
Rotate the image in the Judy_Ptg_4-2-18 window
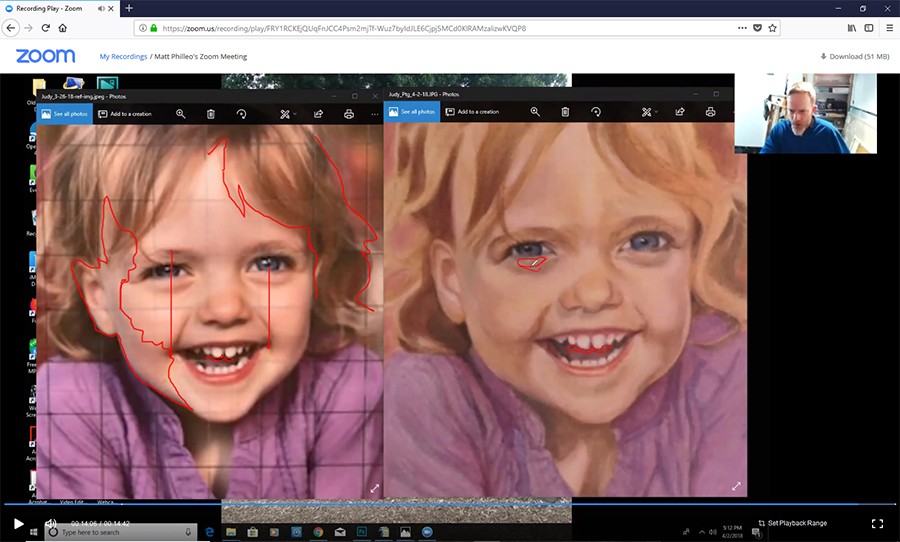click(596, 112)
